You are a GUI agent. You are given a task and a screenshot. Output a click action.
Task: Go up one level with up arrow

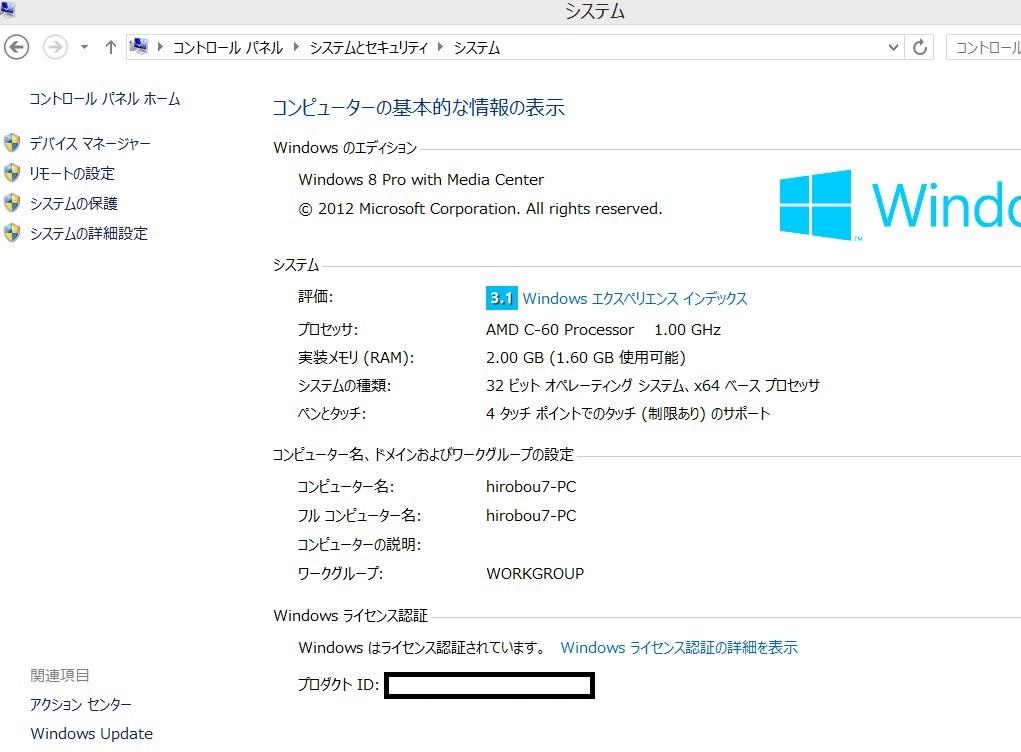(111, 47)
